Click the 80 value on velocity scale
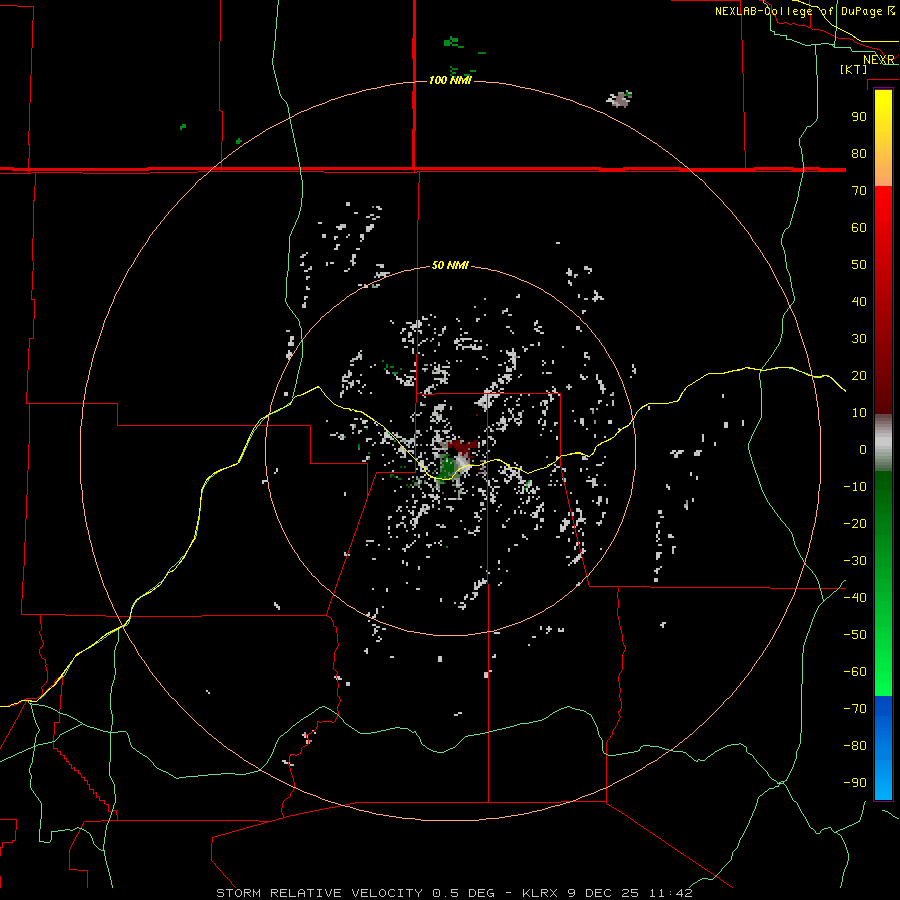Viewport: 900px width, 900px height. click(x=859, y=153)
